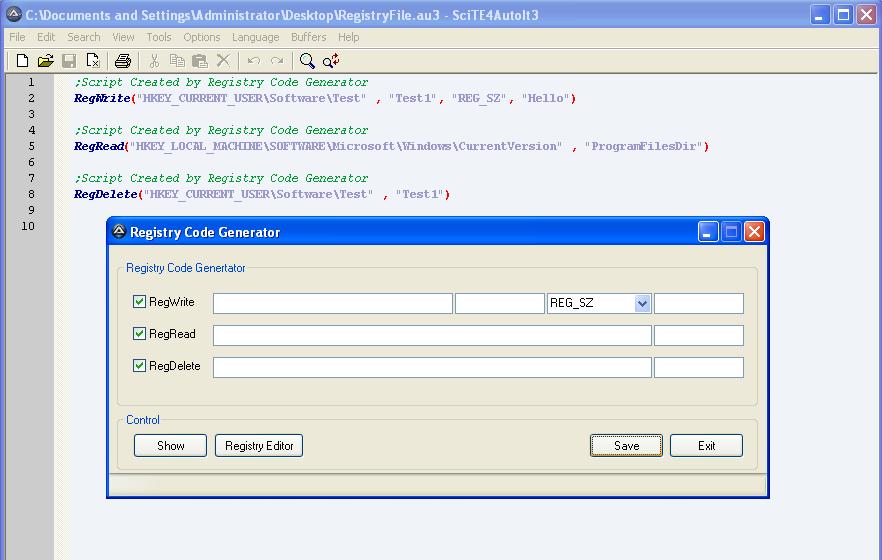Image resolution: width=882 pixels, height=560 pixels.
Task: Close the current file via toolbar icon
Action: click(x=93, y=61)
